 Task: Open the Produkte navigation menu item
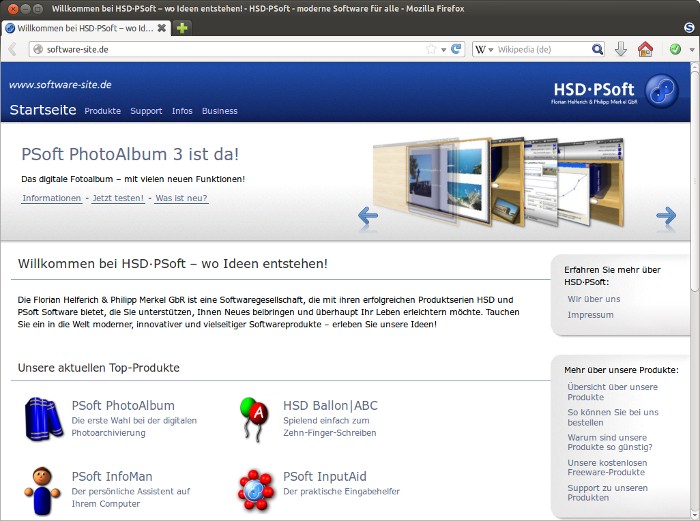tap(102, 111)
